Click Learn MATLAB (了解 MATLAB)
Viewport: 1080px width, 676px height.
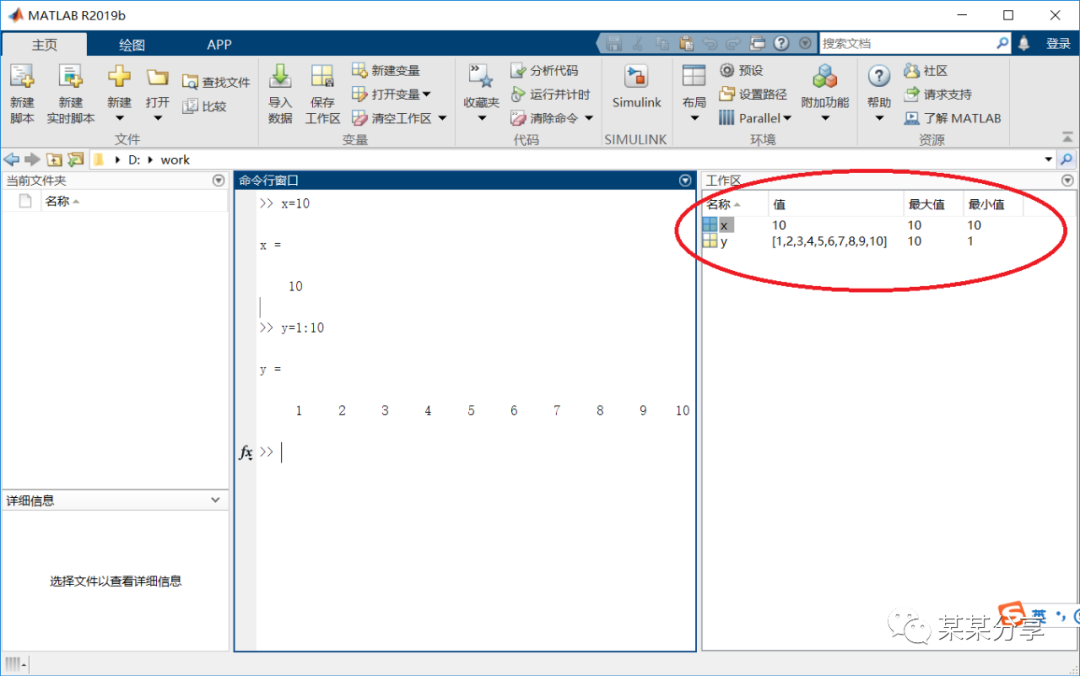pos(952,119)
